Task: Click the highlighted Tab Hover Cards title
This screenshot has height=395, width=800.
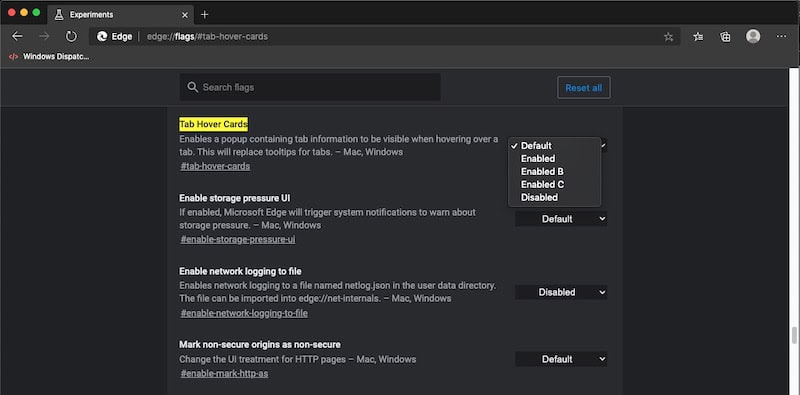Action: tap(213, 124)
